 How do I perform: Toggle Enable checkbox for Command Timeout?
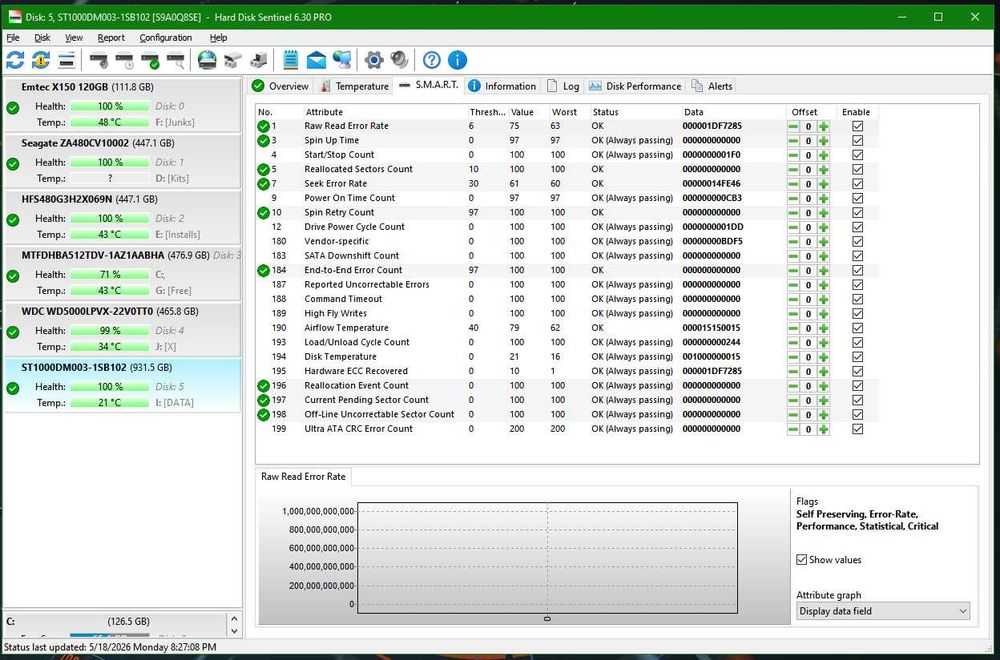[858, 299]
